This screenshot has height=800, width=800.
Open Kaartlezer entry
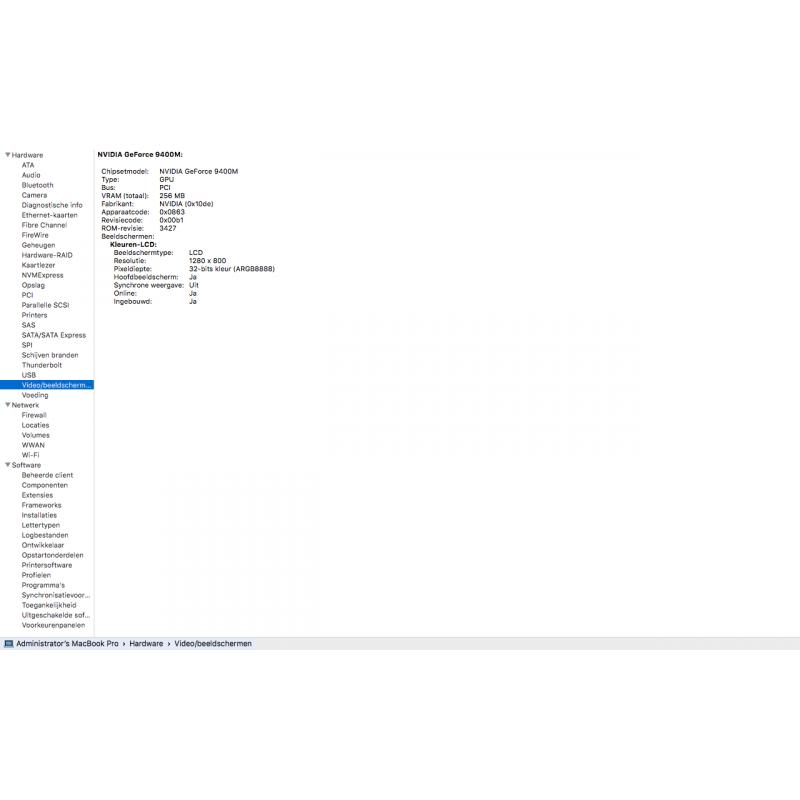pos(38,265)
